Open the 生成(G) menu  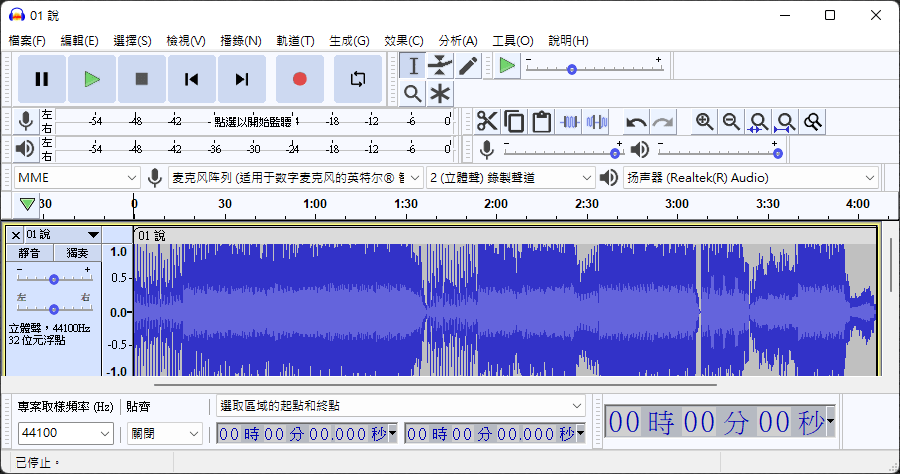[x=349, y=41]
